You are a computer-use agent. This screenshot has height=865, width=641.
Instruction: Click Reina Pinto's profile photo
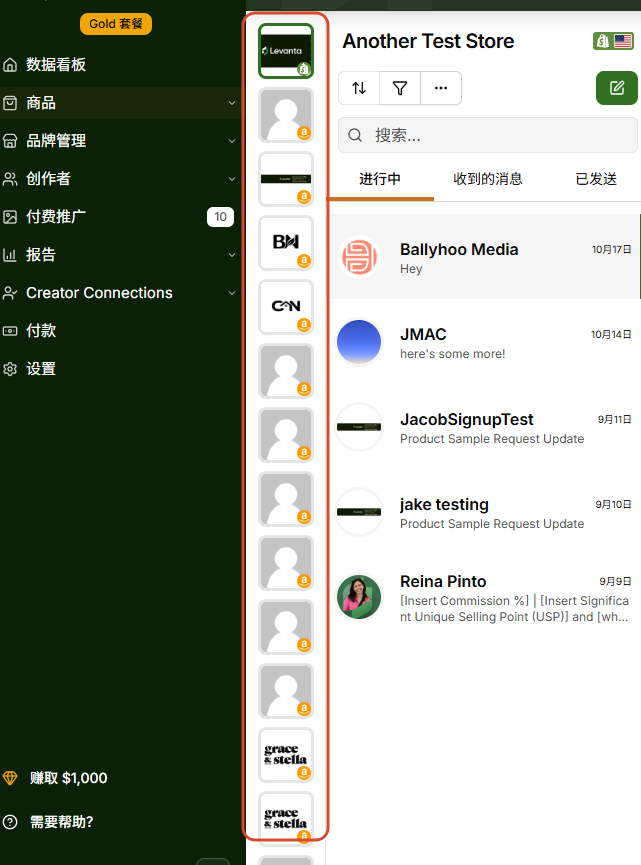(359, 597)
